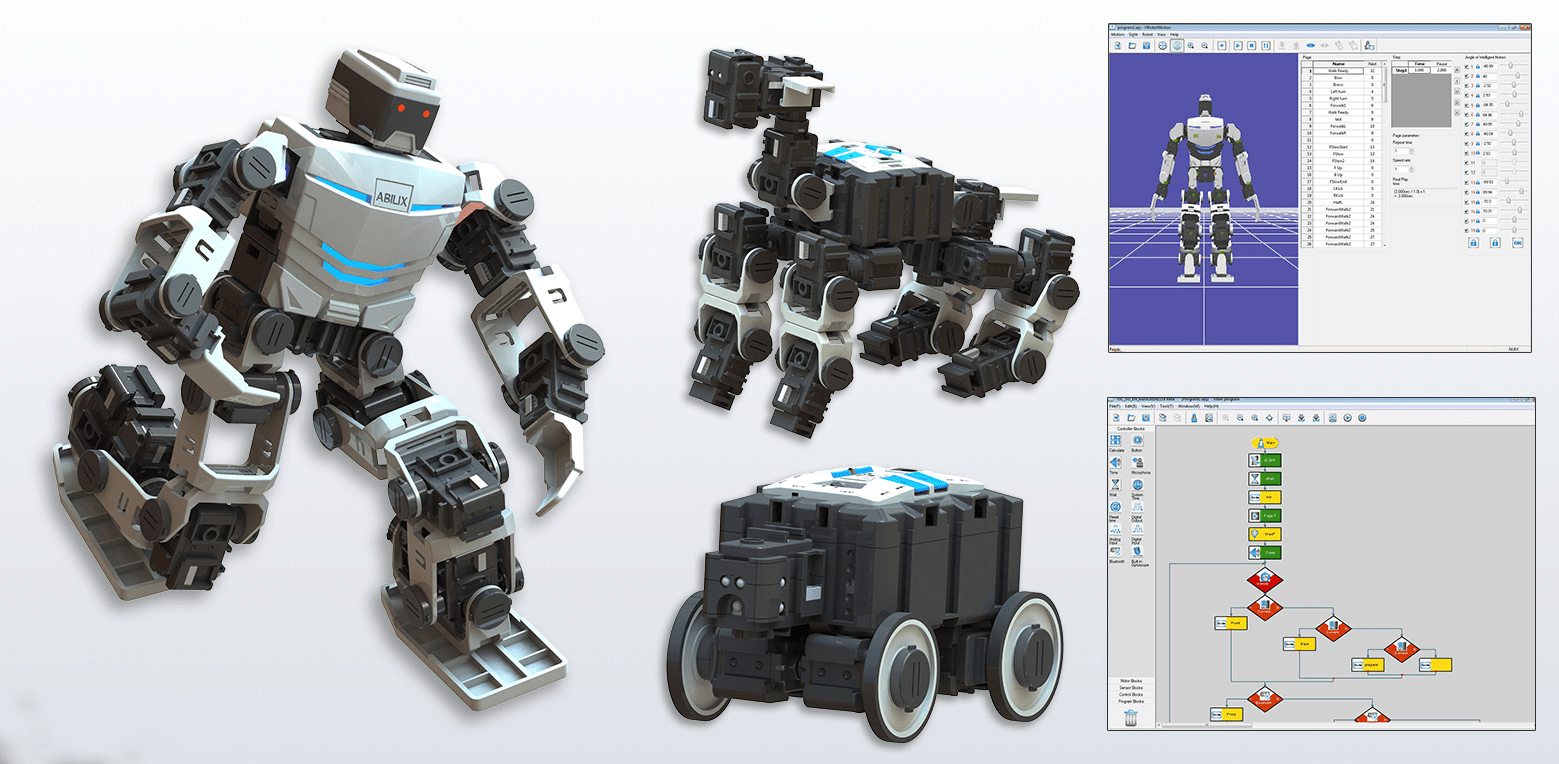Image resolution: width=1559 pixels, height=764 pixels.
Task: Select the Microphone block icon
Action: [1138, 462]
